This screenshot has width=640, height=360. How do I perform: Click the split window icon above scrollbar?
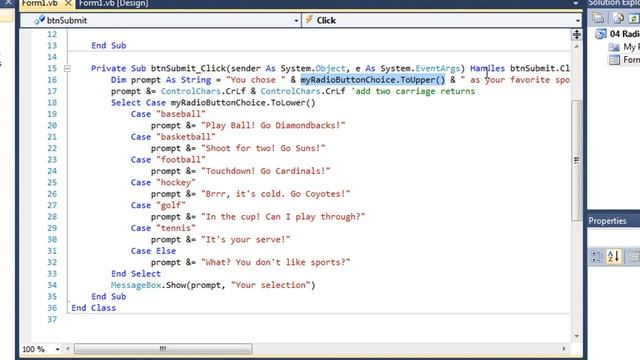[x=576, y=34]
